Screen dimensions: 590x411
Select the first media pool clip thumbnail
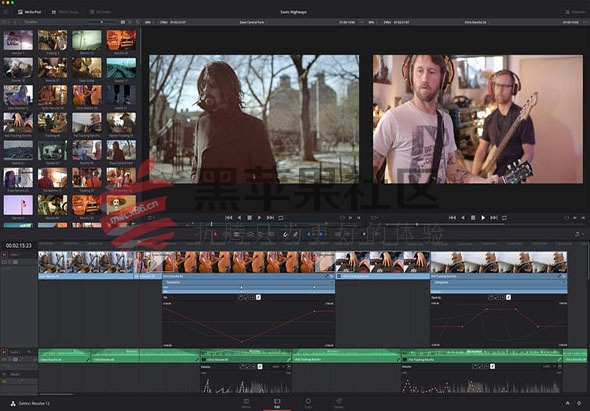click(x=18, y=40)
